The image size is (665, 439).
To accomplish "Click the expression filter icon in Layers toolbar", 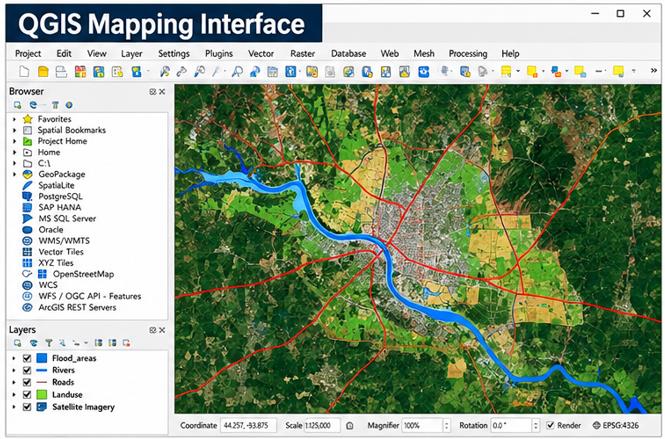I will (x=62, y=343).
